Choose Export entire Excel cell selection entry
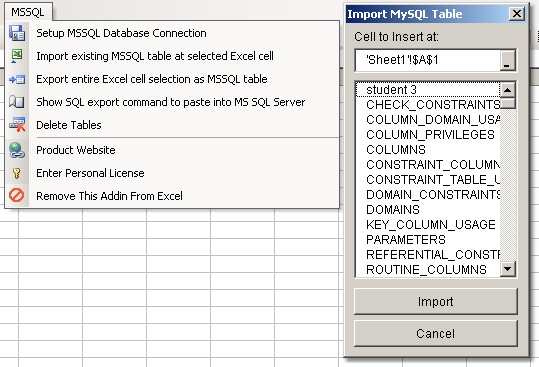Viewport: 539px width, 367px height. pyautogui.click(x=152, y=79)
